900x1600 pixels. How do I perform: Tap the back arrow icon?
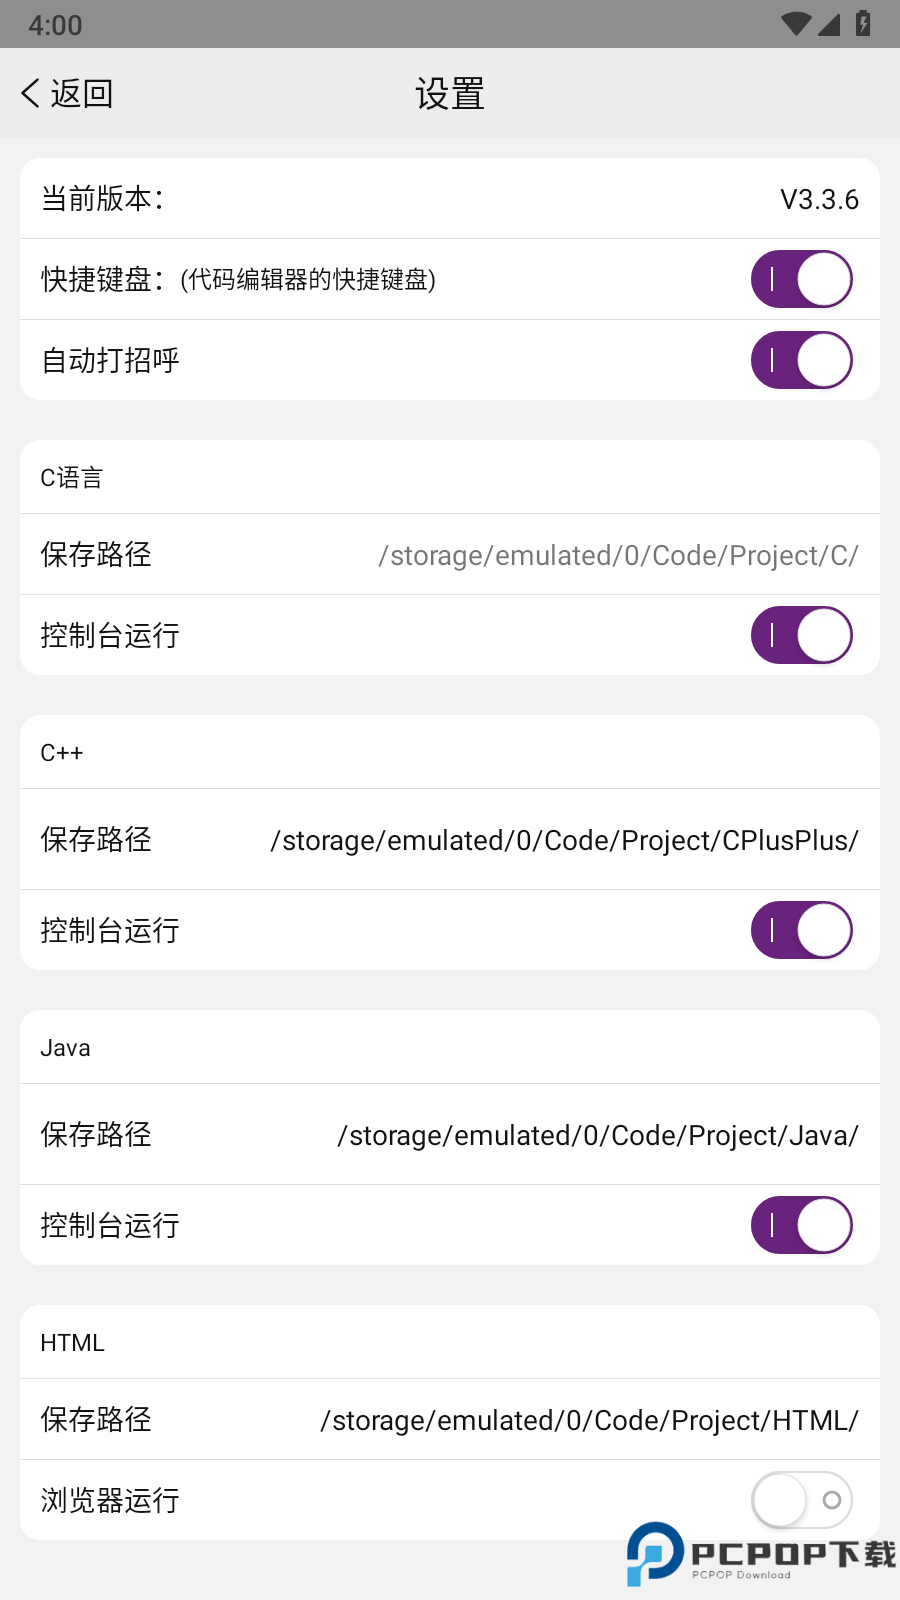(30, 94)
